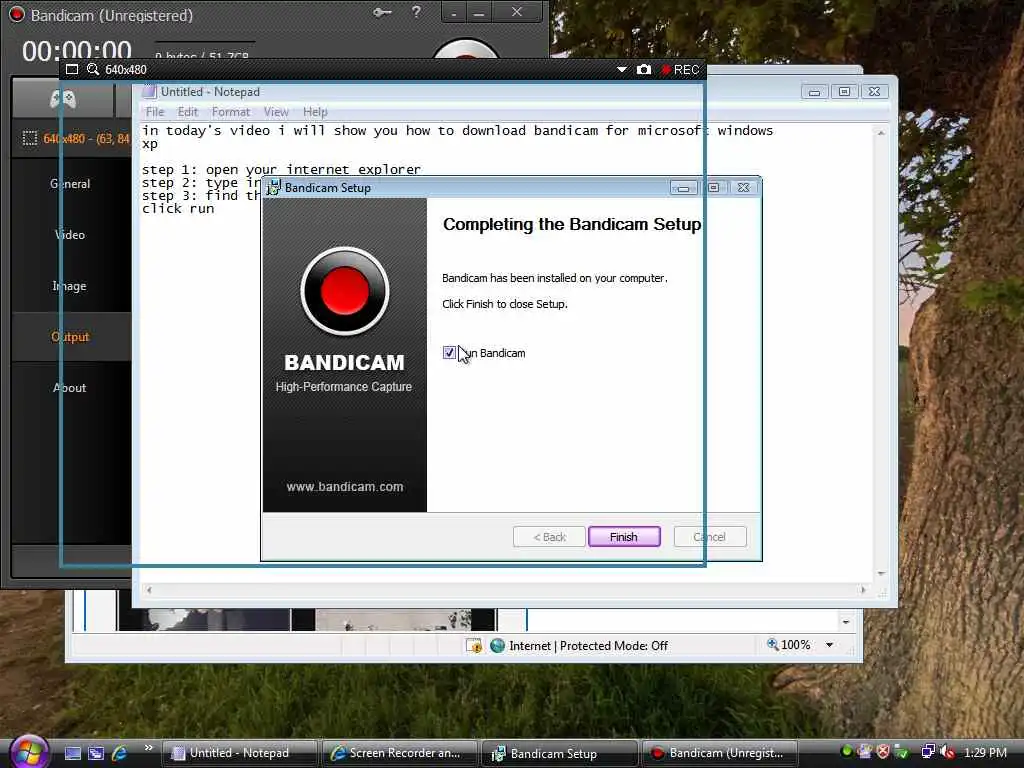Switch to Bandicam Setup taskbar button
Viewport: 1024px width, 768px height.
(x=560, y=753)
